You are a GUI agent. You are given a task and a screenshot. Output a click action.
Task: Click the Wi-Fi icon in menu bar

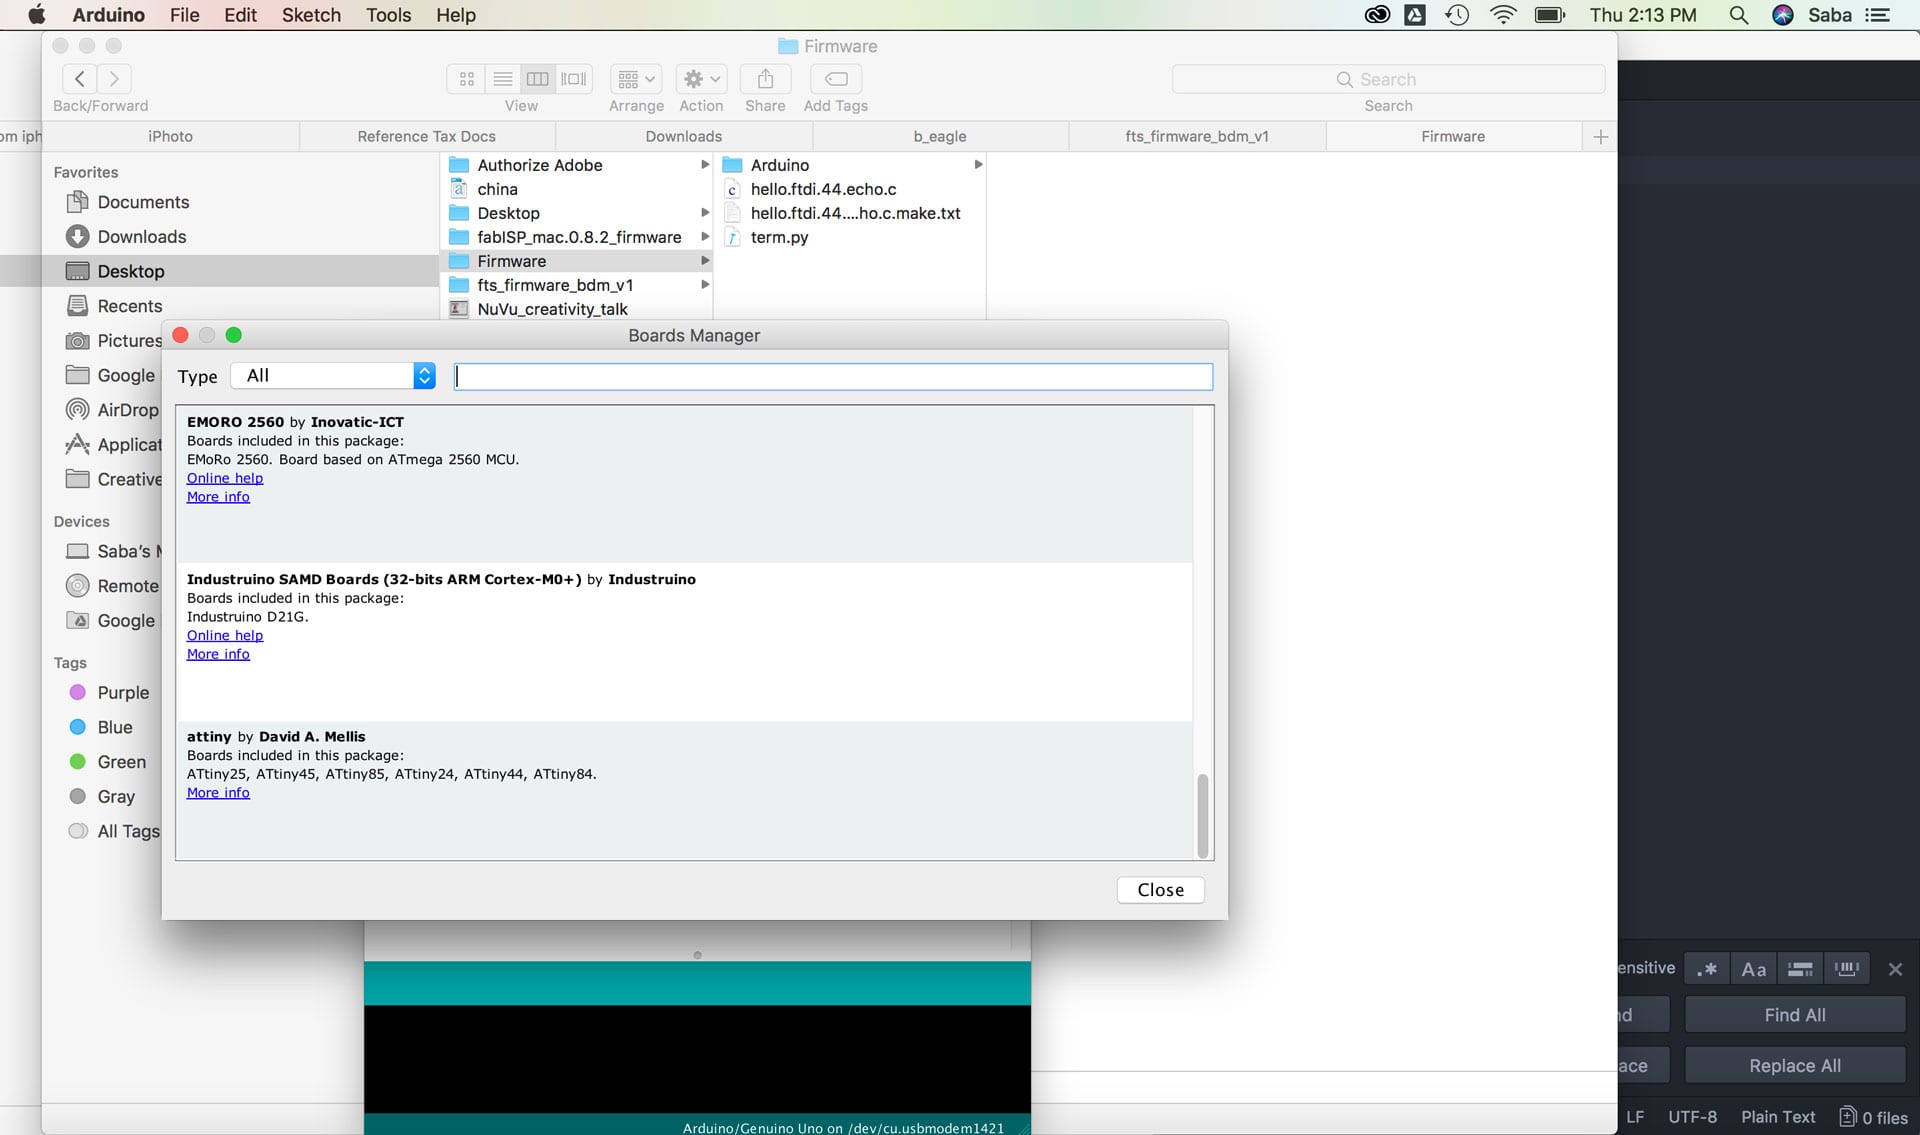click(x=1502, y=15)
